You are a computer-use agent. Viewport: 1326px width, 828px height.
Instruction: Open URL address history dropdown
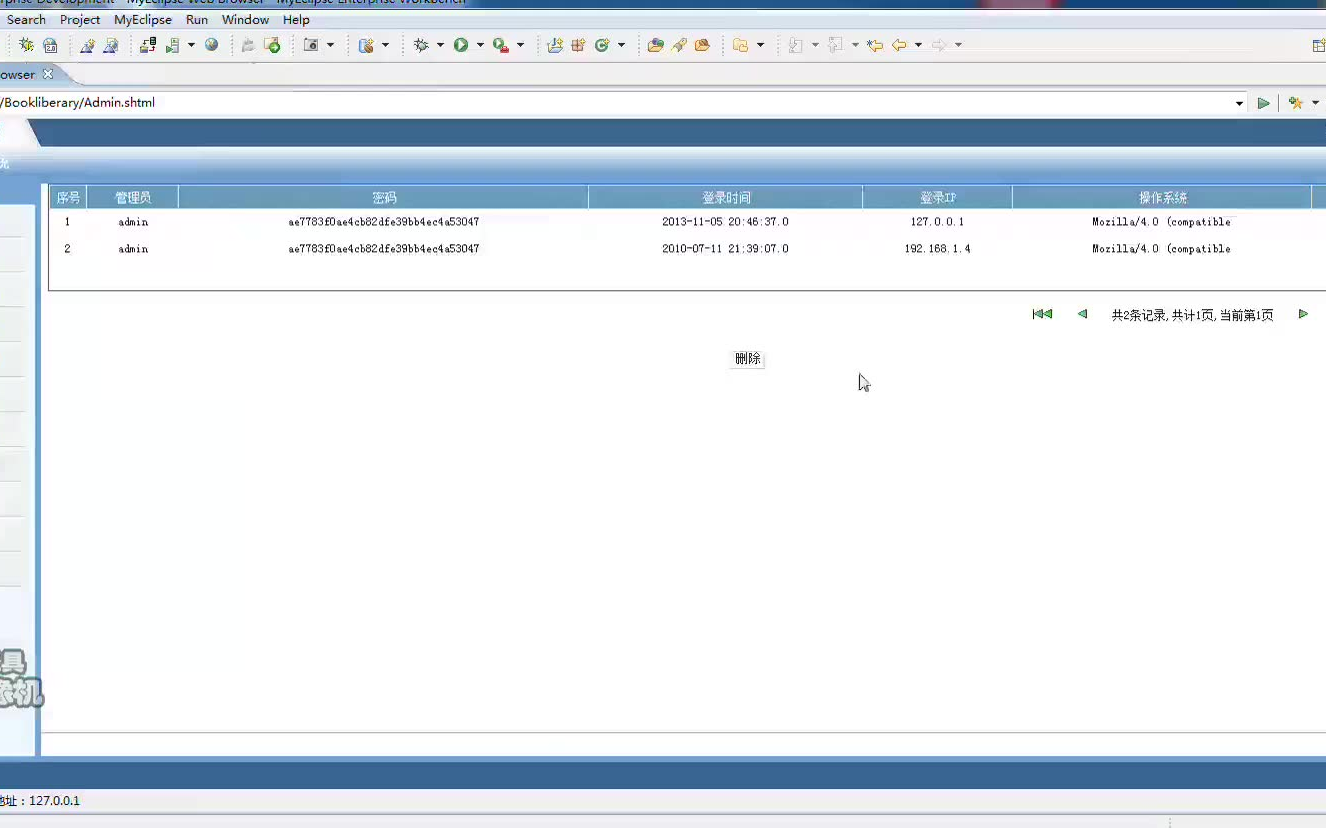pos(1240,103)
